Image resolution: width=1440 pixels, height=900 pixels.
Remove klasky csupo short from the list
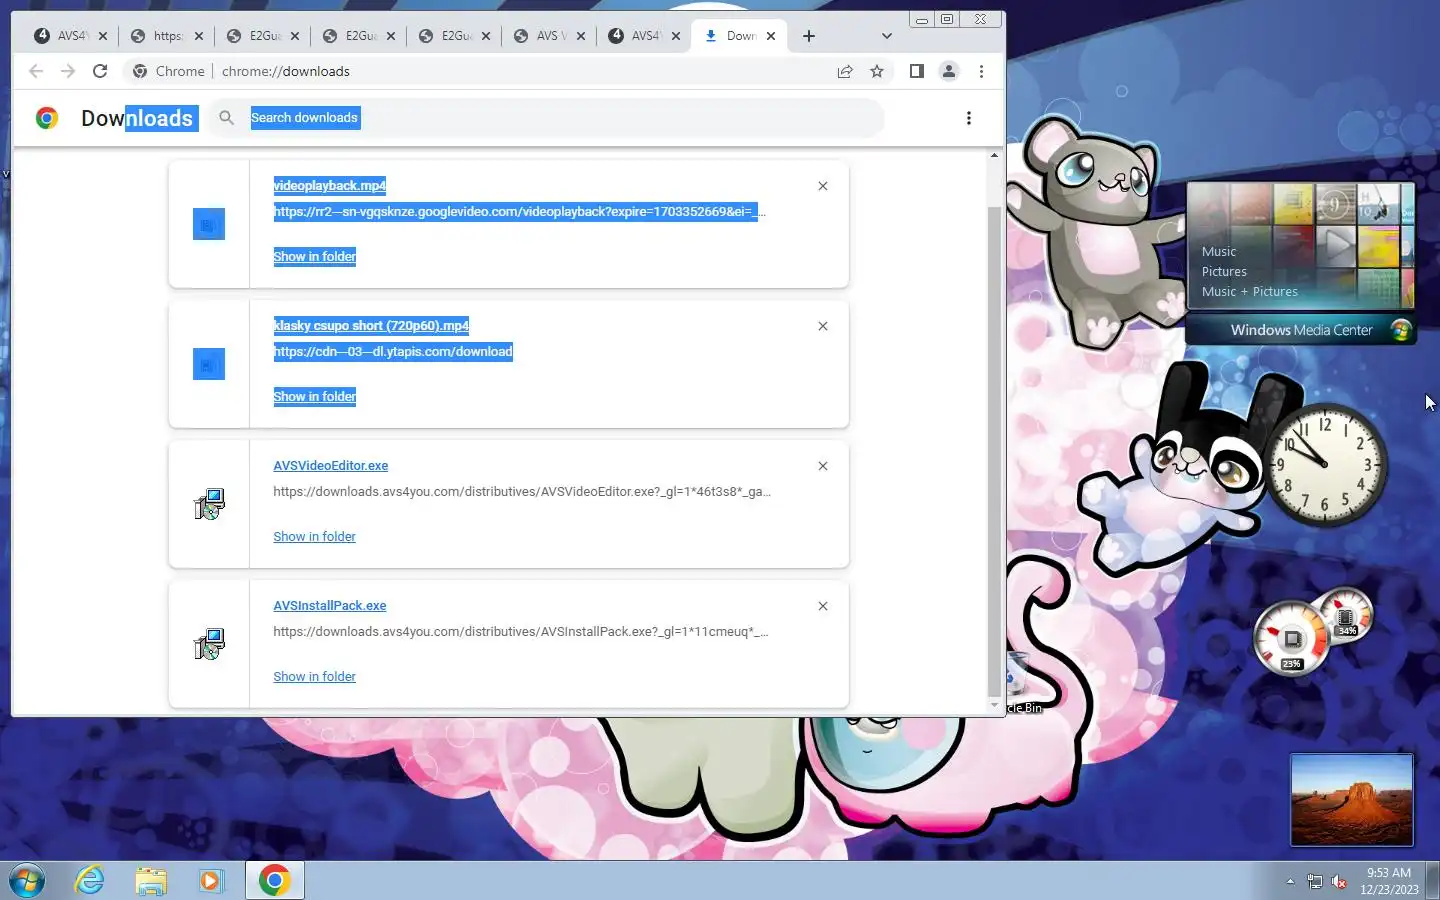click(x=823, y=326)
